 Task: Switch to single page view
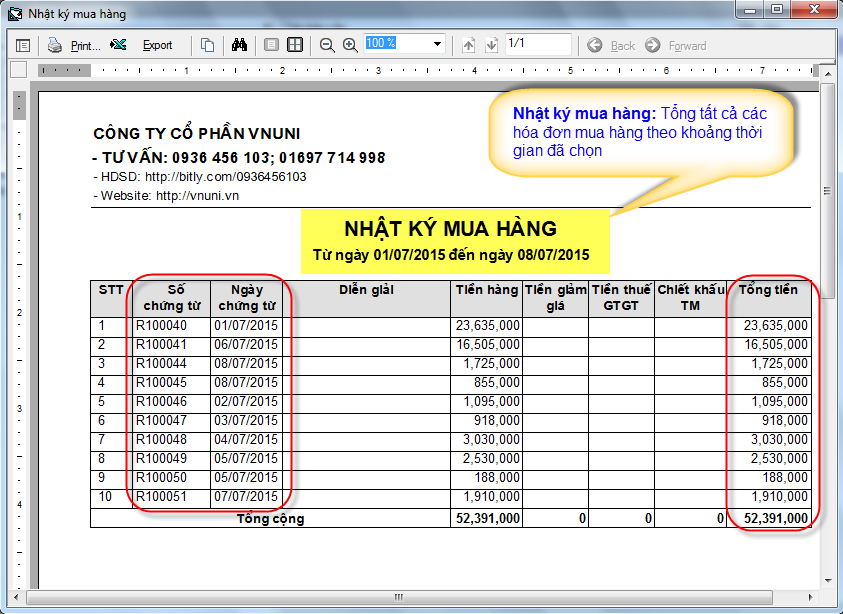[x=271, y=45]
